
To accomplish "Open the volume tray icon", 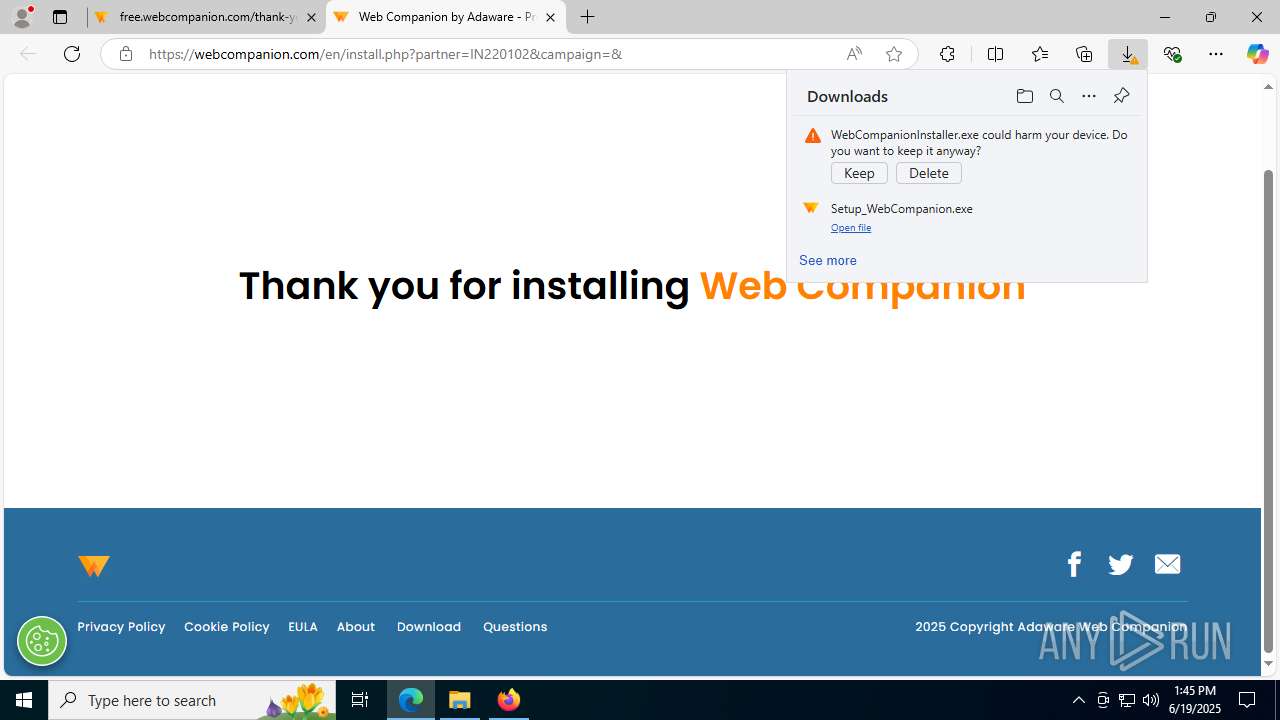I will click(1150, 700).
